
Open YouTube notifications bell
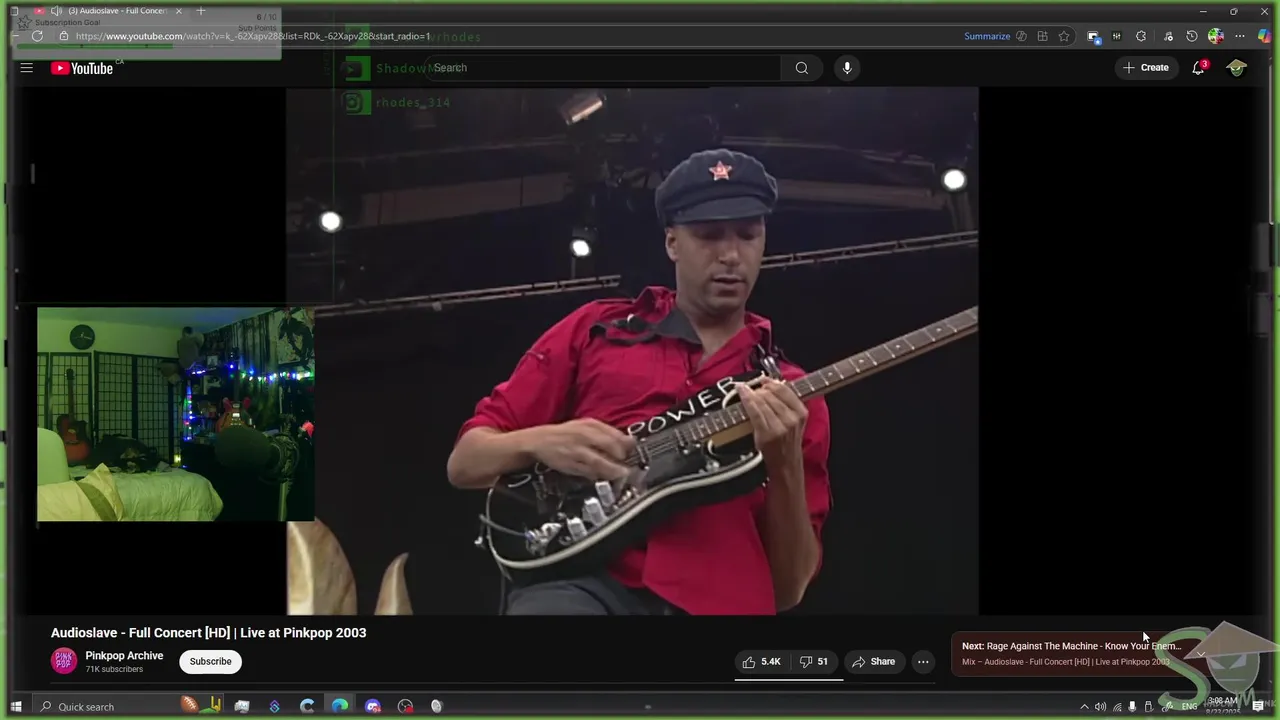(1199, 68)
